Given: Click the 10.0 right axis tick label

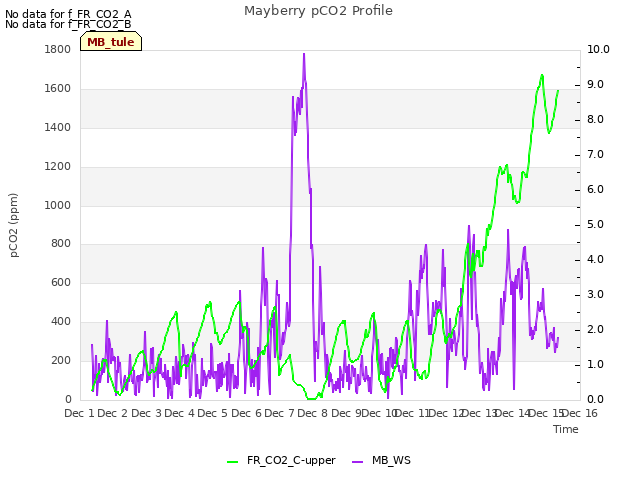Looking at the screenshot, I should point(598,49).
